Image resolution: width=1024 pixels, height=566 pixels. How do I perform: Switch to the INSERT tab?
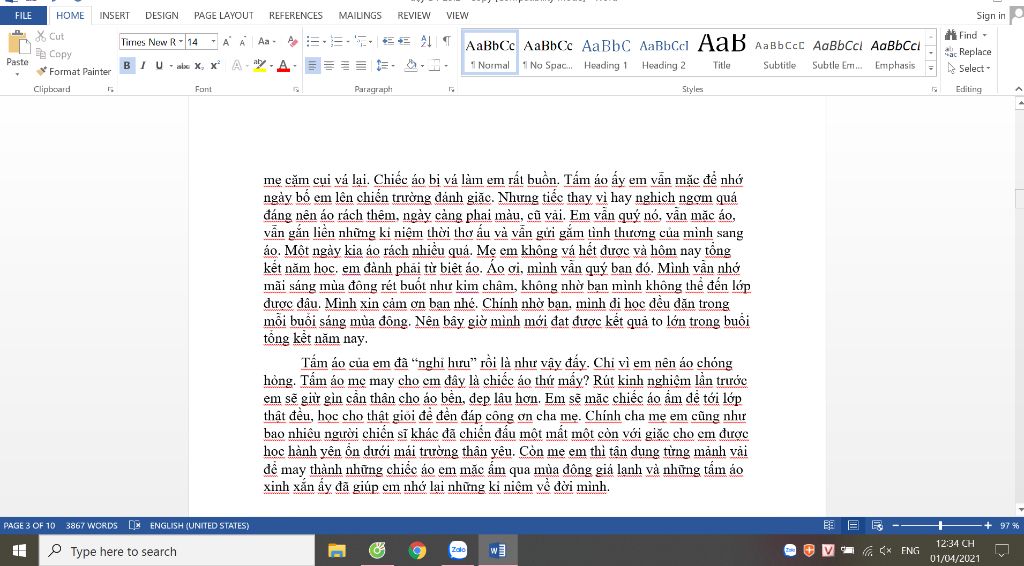[114, 16]
